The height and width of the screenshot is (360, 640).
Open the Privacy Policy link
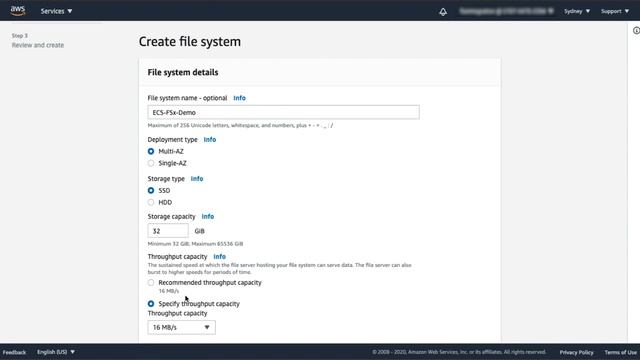click(576, 352)
